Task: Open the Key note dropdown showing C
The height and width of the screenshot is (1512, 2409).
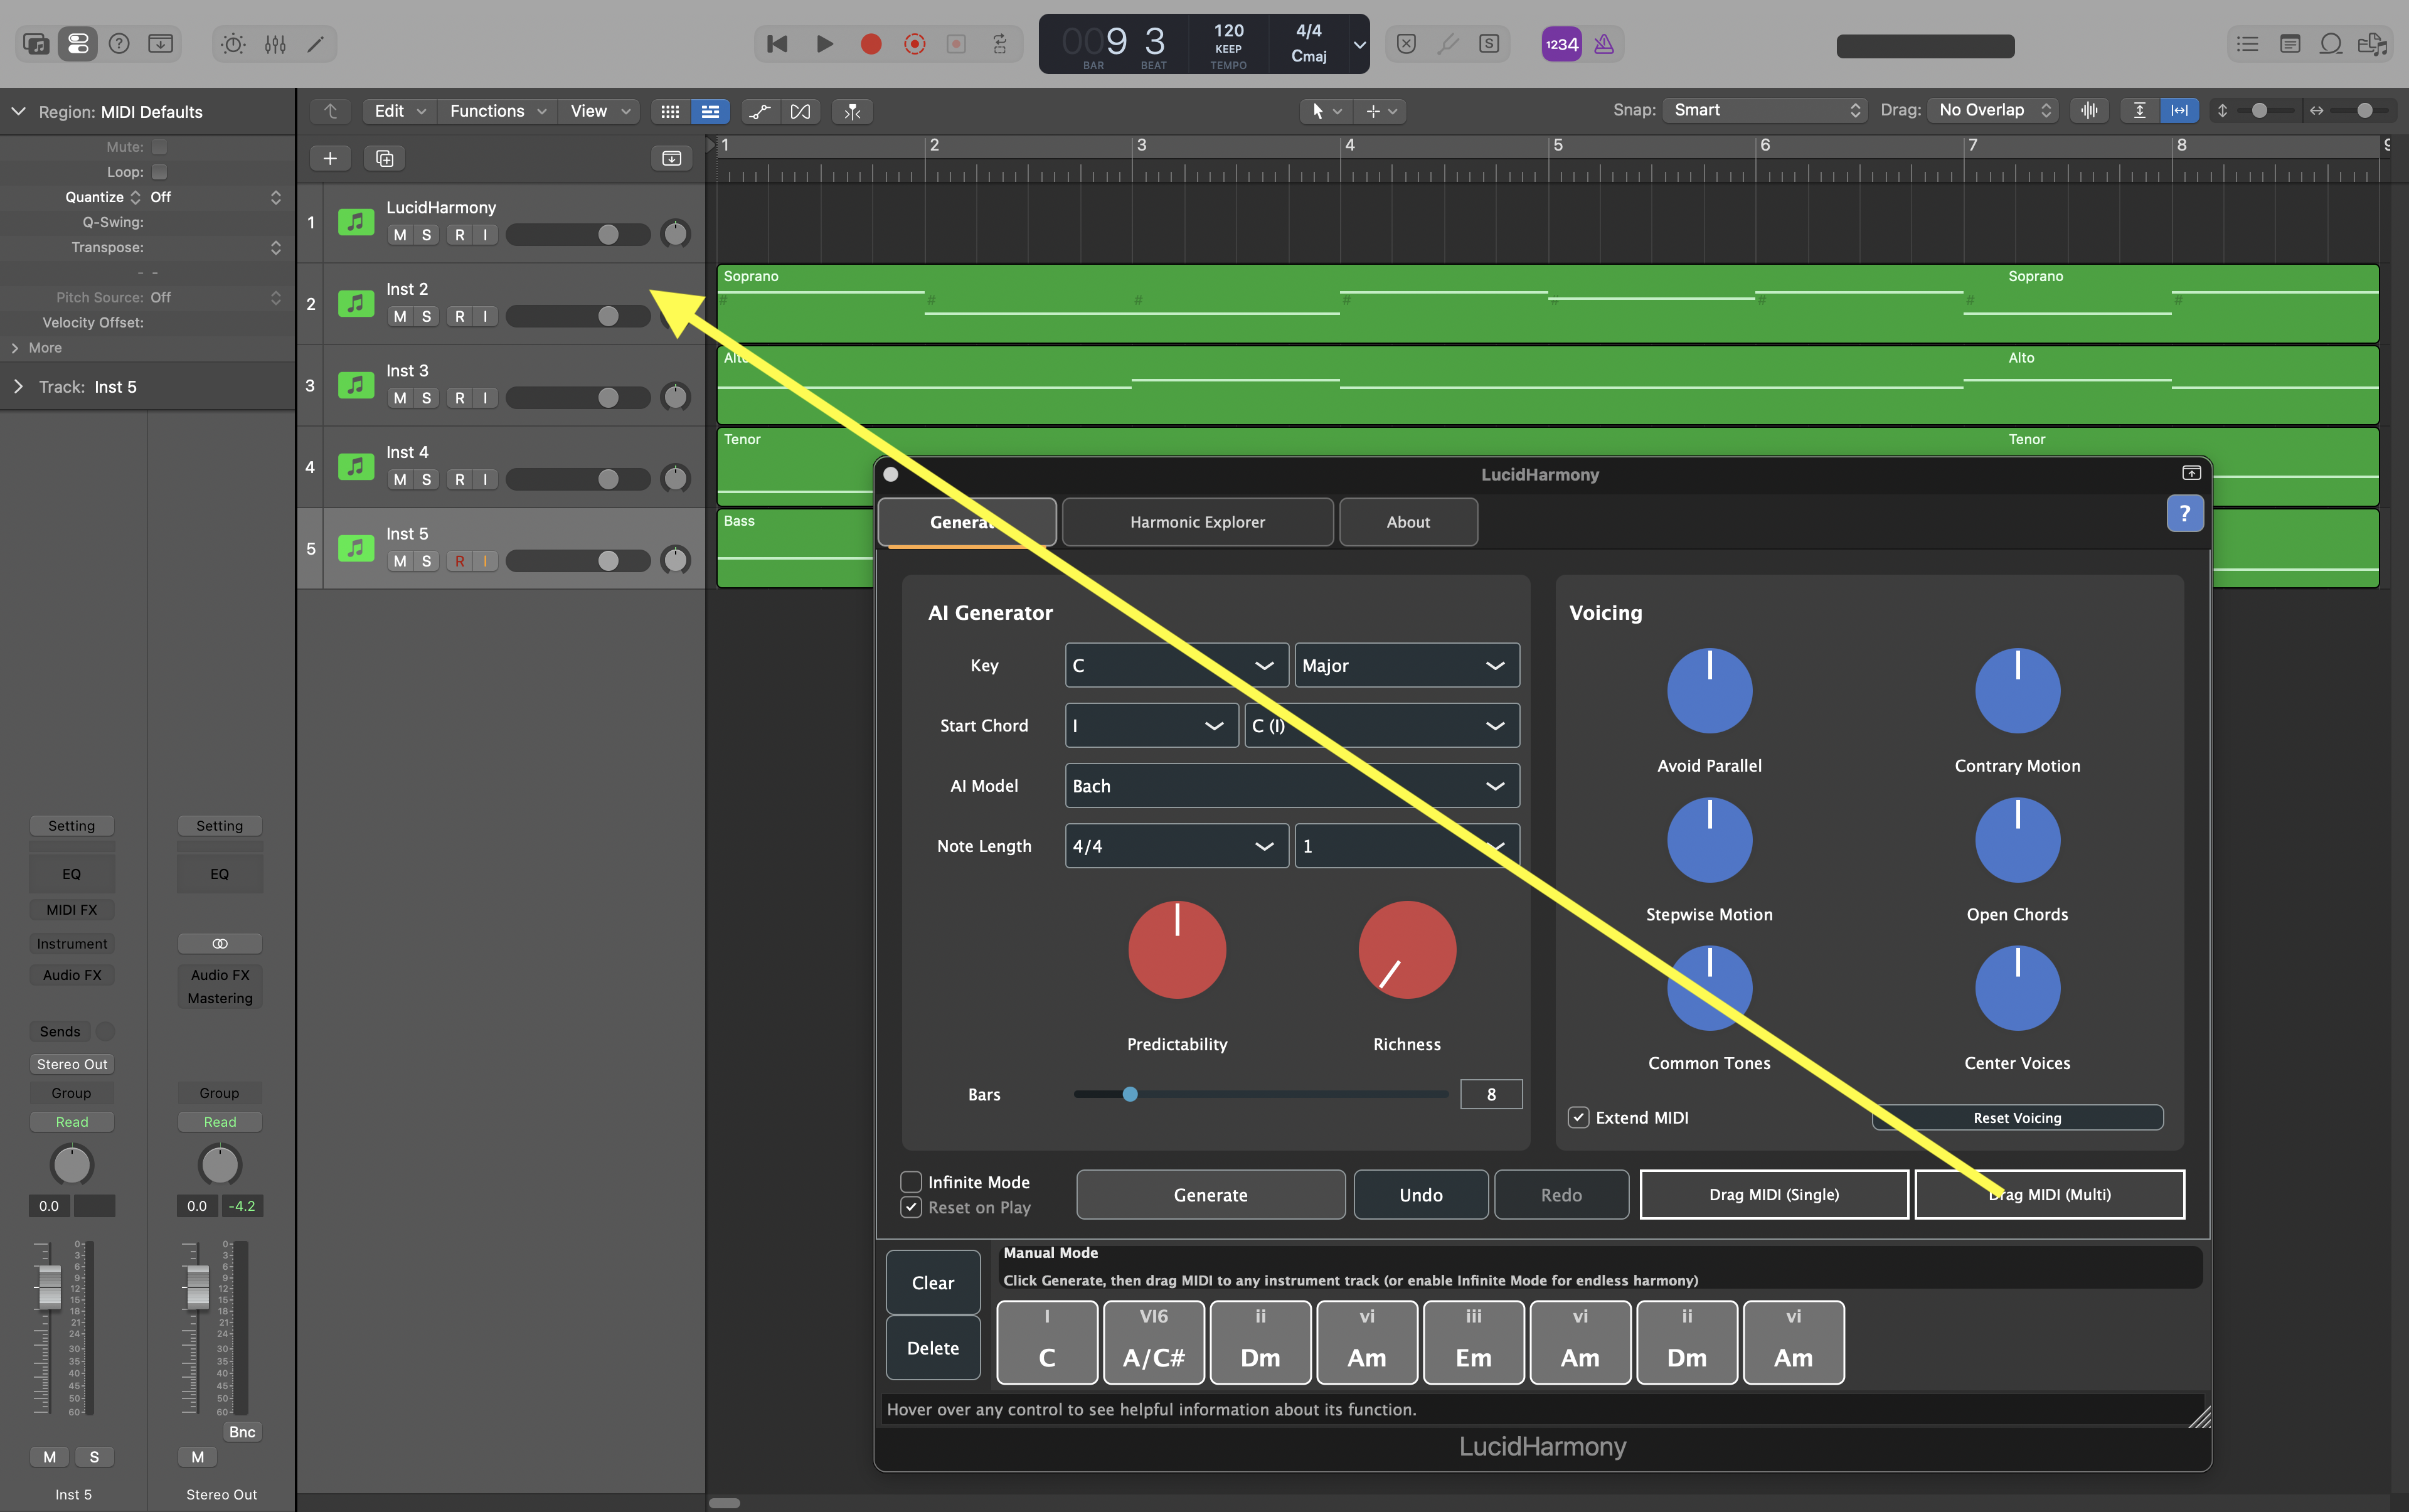Action: (x=1176, y=665)
